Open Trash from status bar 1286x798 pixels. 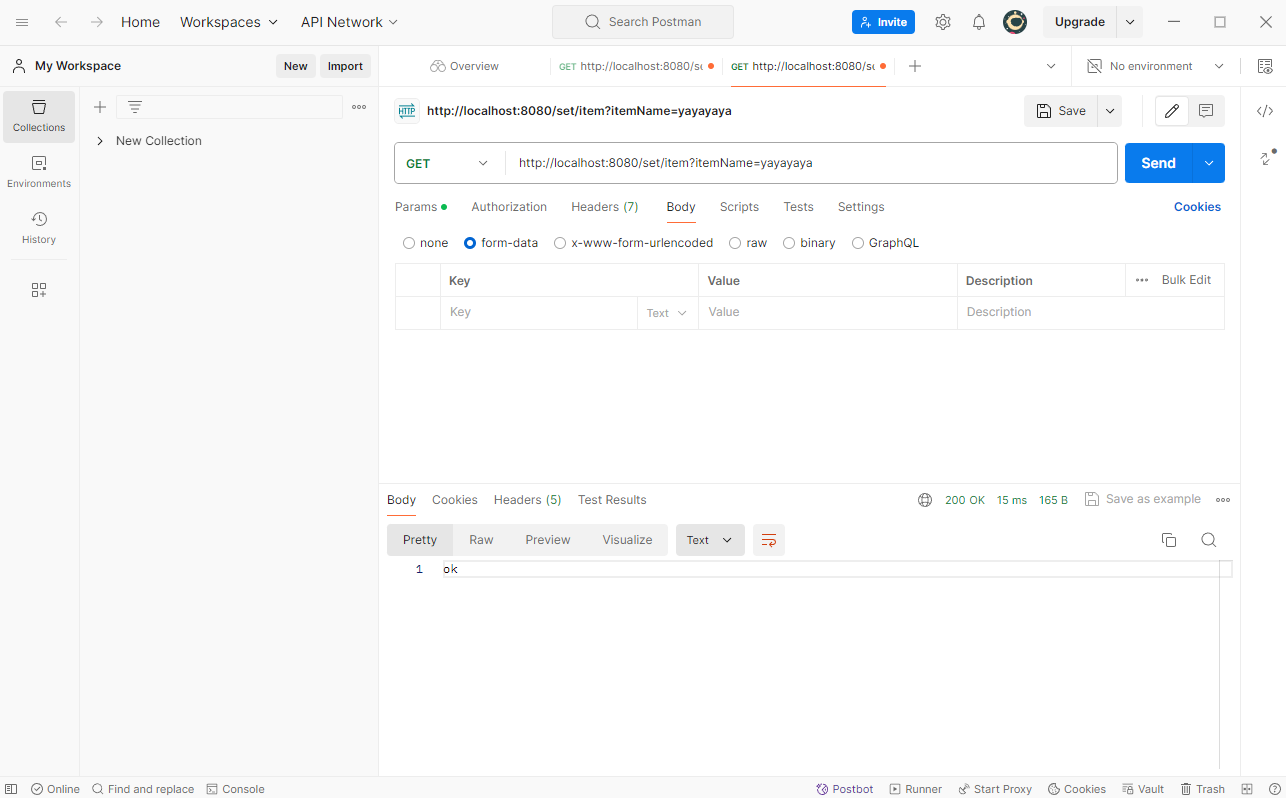pos(1203,789)
